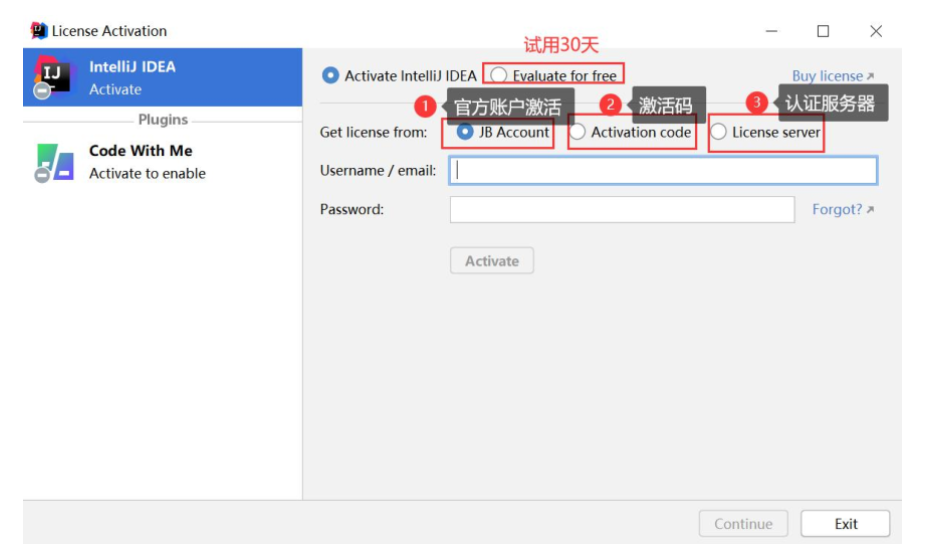This screenshot has height=551, width=927.
Task: Select the IntelliJ IDEA Activate list entry
Action: coord(163,77)
